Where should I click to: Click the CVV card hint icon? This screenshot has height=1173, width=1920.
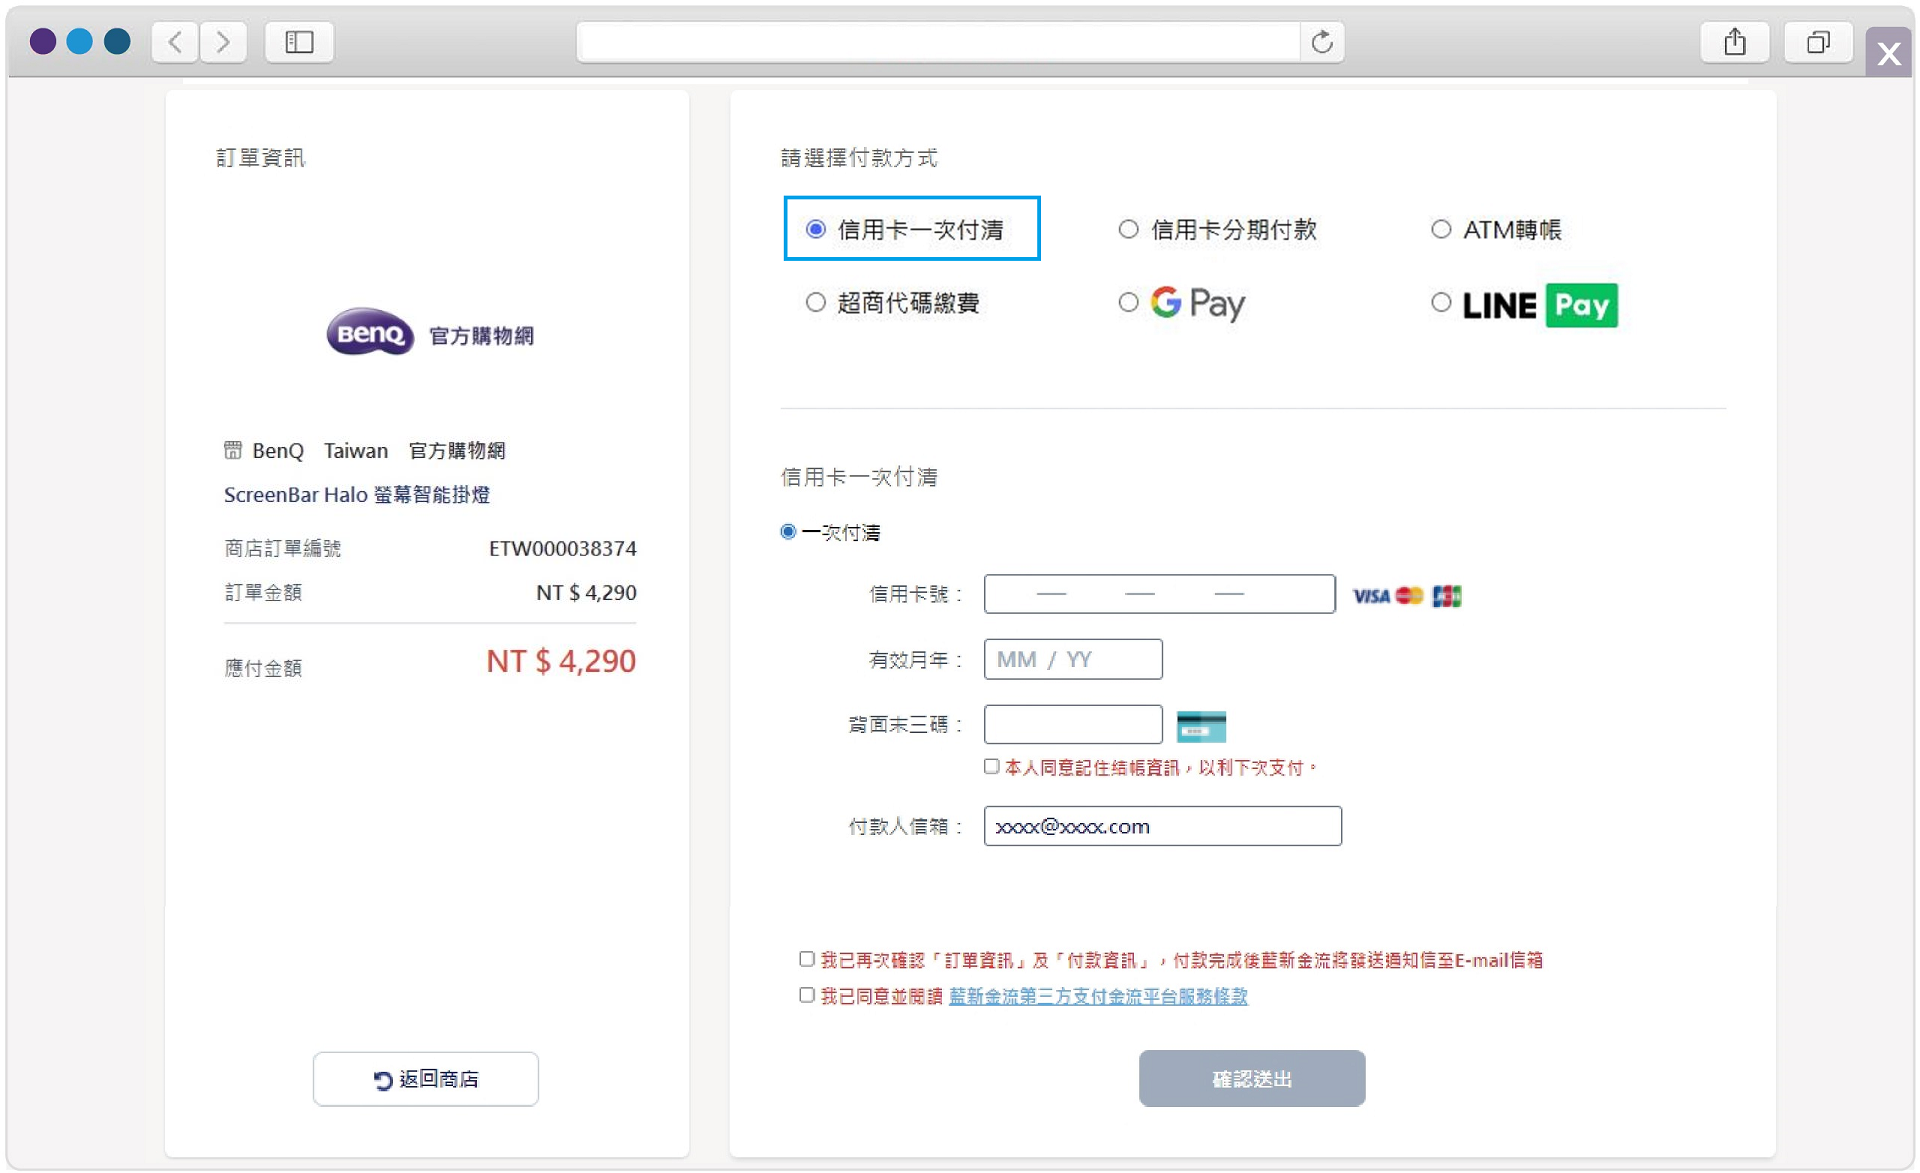pos(1201,726)
